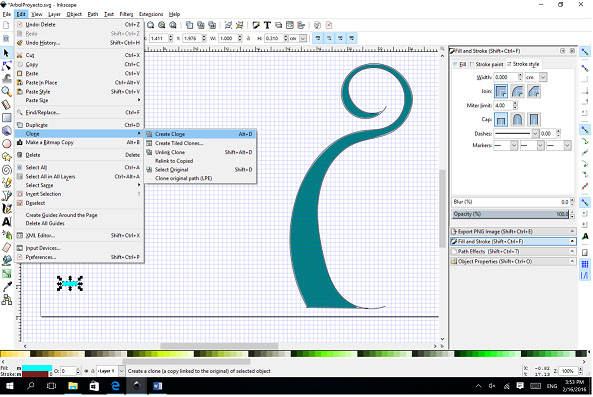The width and height of the screenshot is (593, 397).
Task: Select the Zoom magnifier tool
Action: (6, 91)
